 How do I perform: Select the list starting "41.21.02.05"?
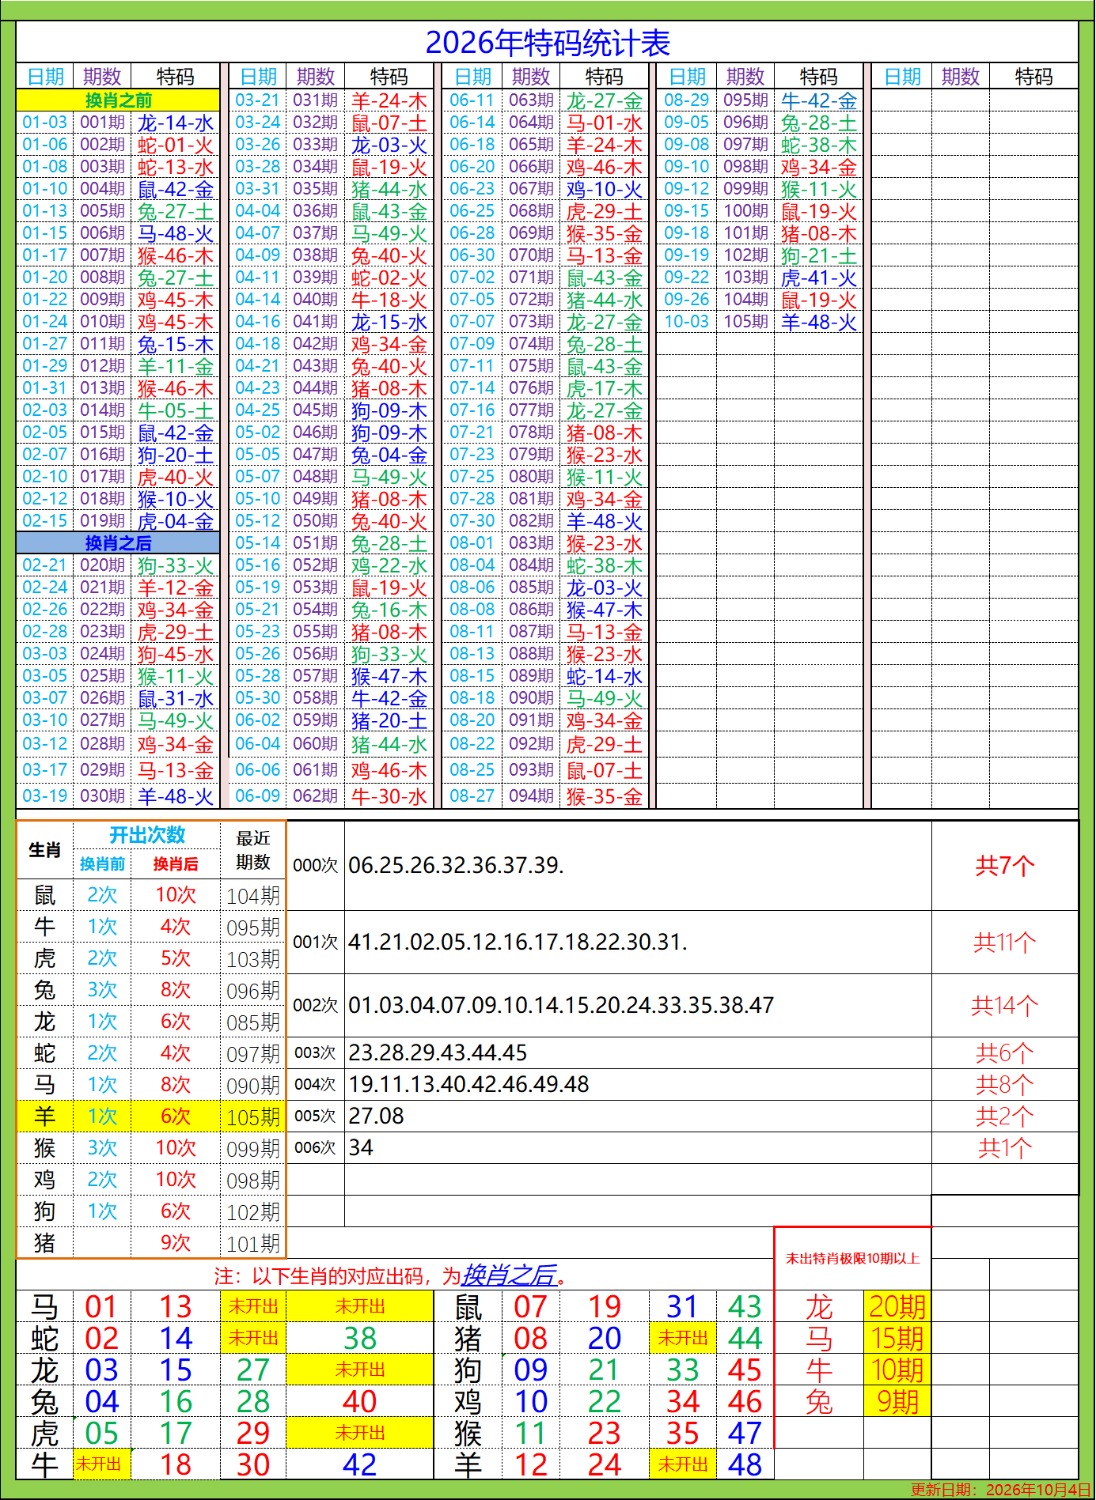click(x=518, y=942)
